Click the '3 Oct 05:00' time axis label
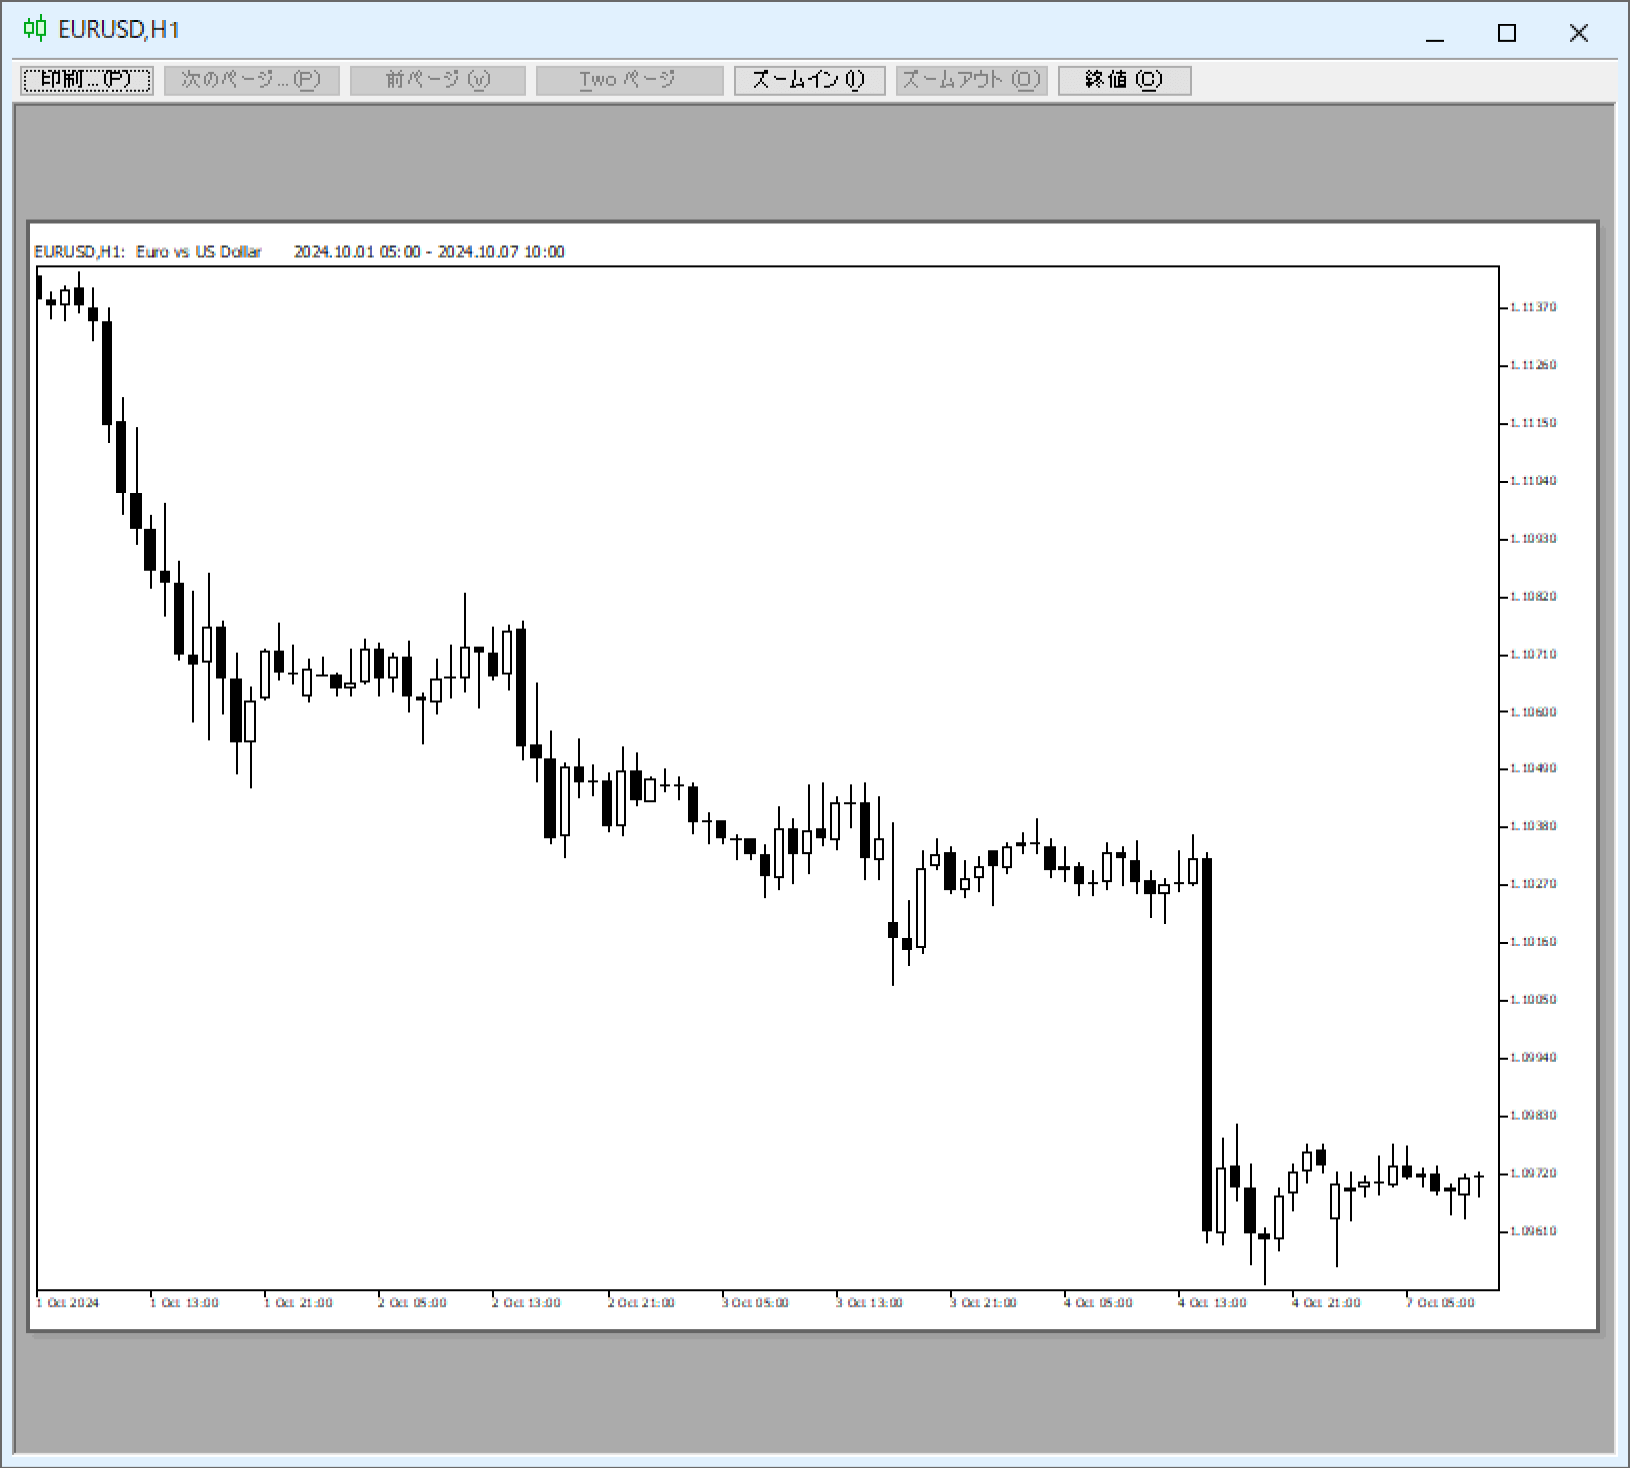1630x1468 pixels. tap(755, 1303)
